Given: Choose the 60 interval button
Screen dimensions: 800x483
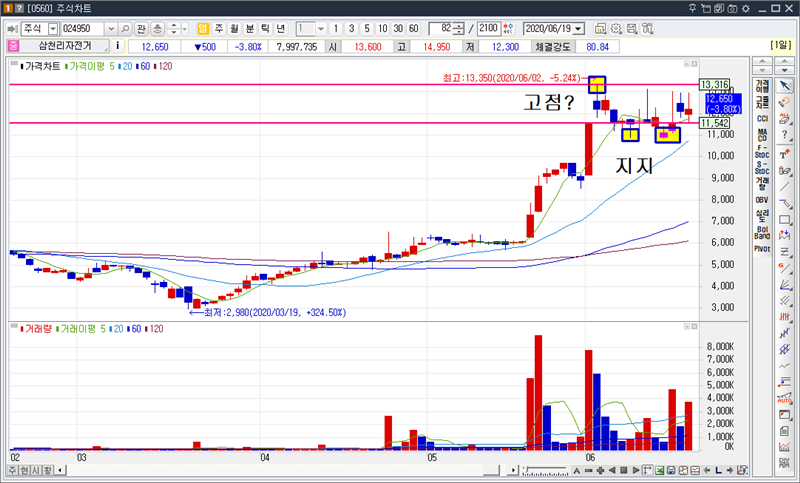Looking at the screenshot, I should pyautogui.click(x=414, y=29).
